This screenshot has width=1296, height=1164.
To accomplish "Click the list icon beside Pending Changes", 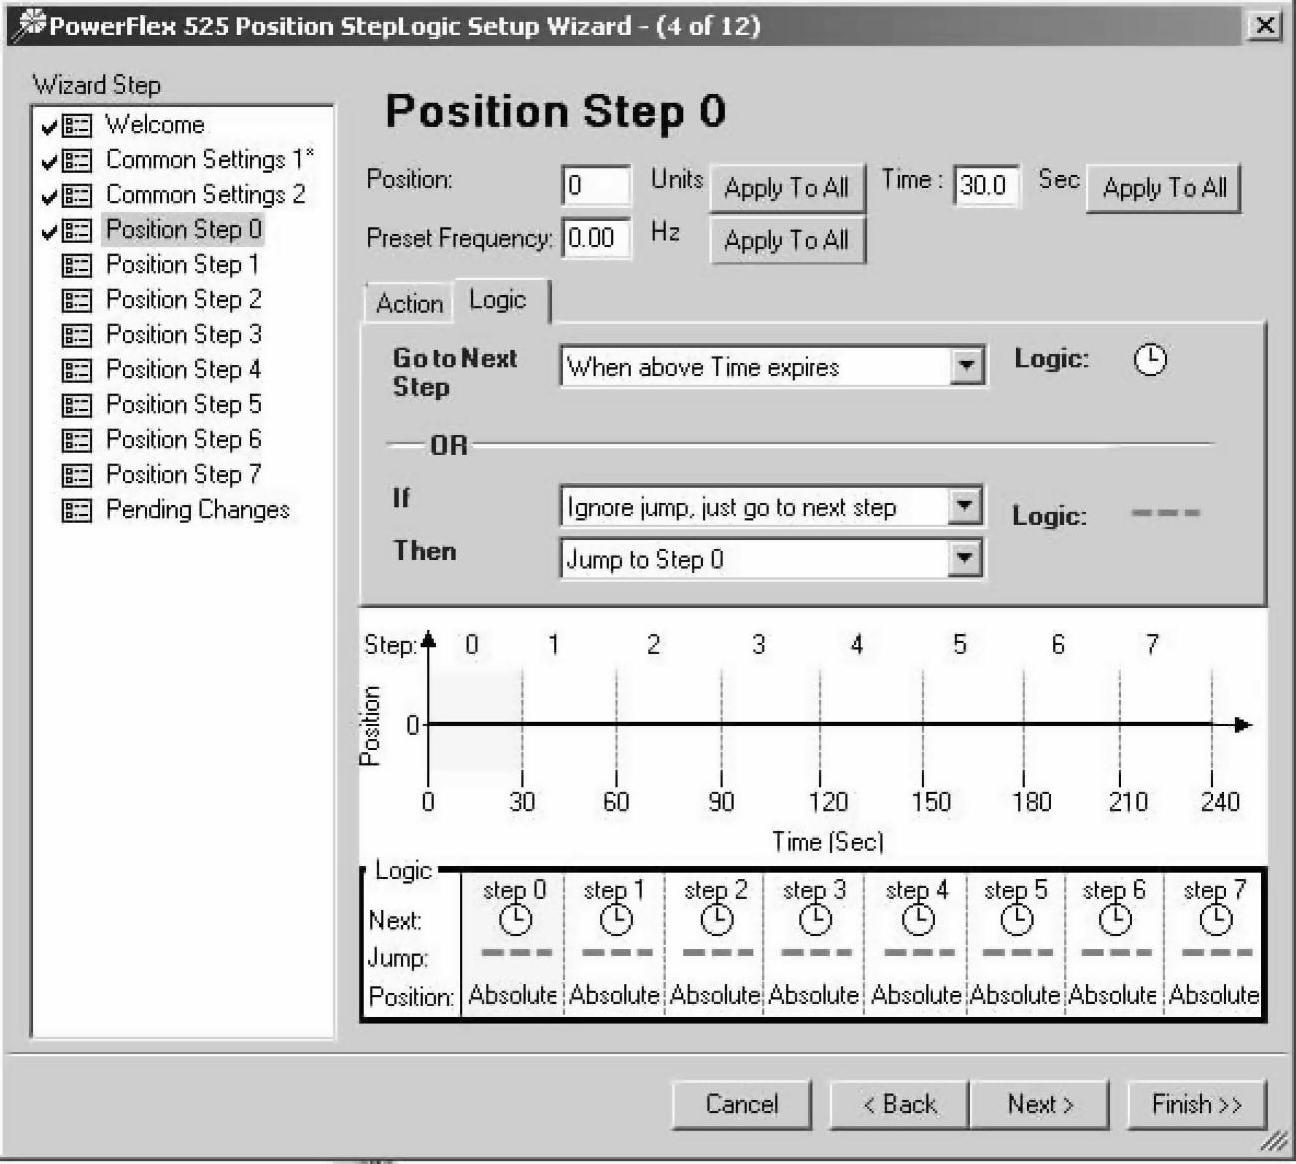I will click(x=77, y=510).
